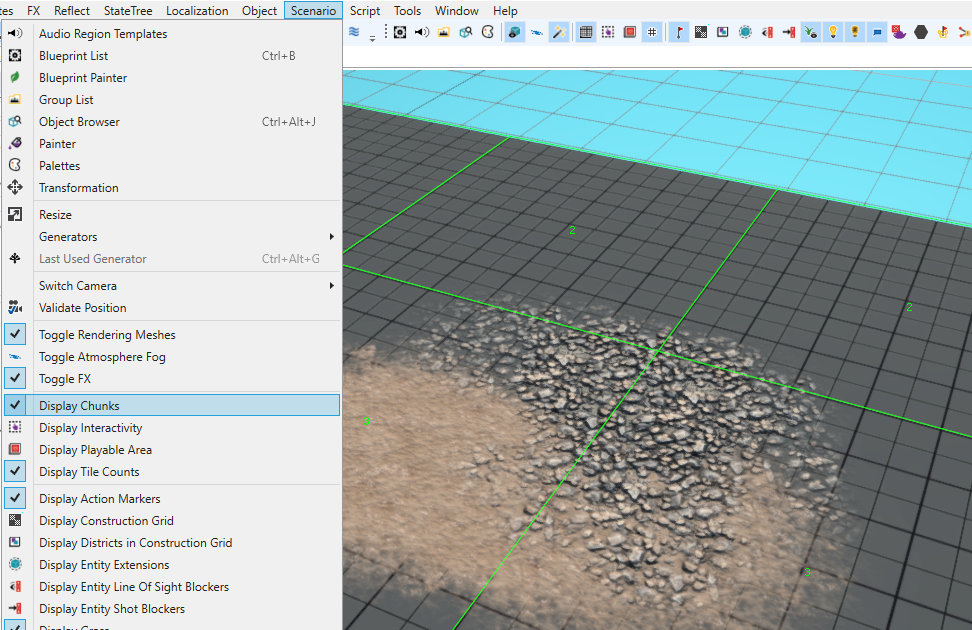Image resolution: width=972 pixels, height=630 pixels.
Task: Enable Display Construction Grid menu entry
Action: 172,521
